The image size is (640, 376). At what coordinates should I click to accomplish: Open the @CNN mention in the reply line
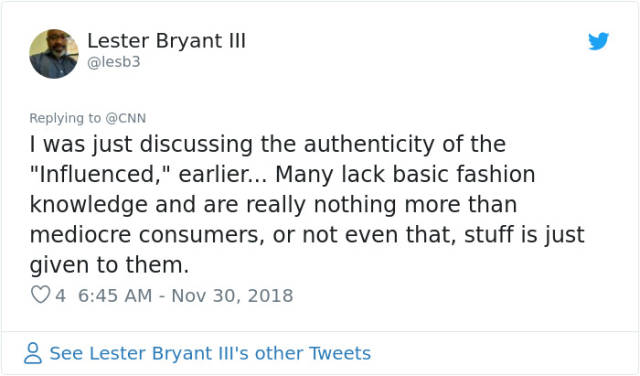(x=125, y=118)
